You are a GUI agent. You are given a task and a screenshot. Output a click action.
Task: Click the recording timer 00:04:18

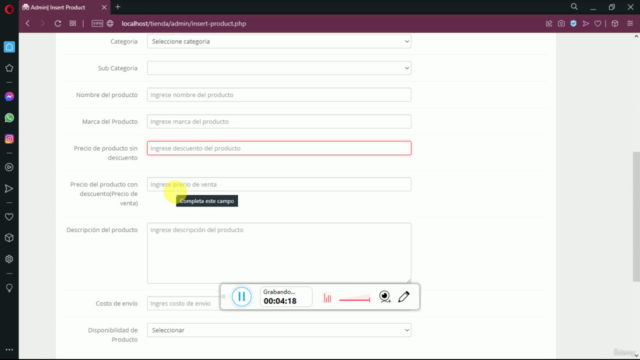pyautogui.click(x=280, y=301)
